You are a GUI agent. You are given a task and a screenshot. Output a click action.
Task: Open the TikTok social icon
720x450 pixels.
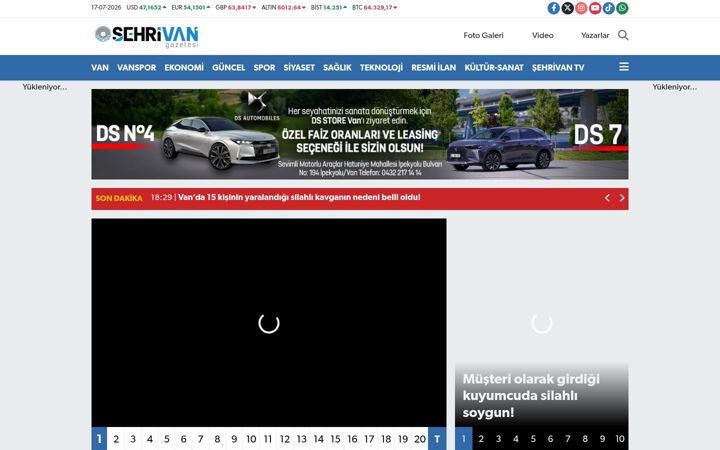[x=608, y=8]
